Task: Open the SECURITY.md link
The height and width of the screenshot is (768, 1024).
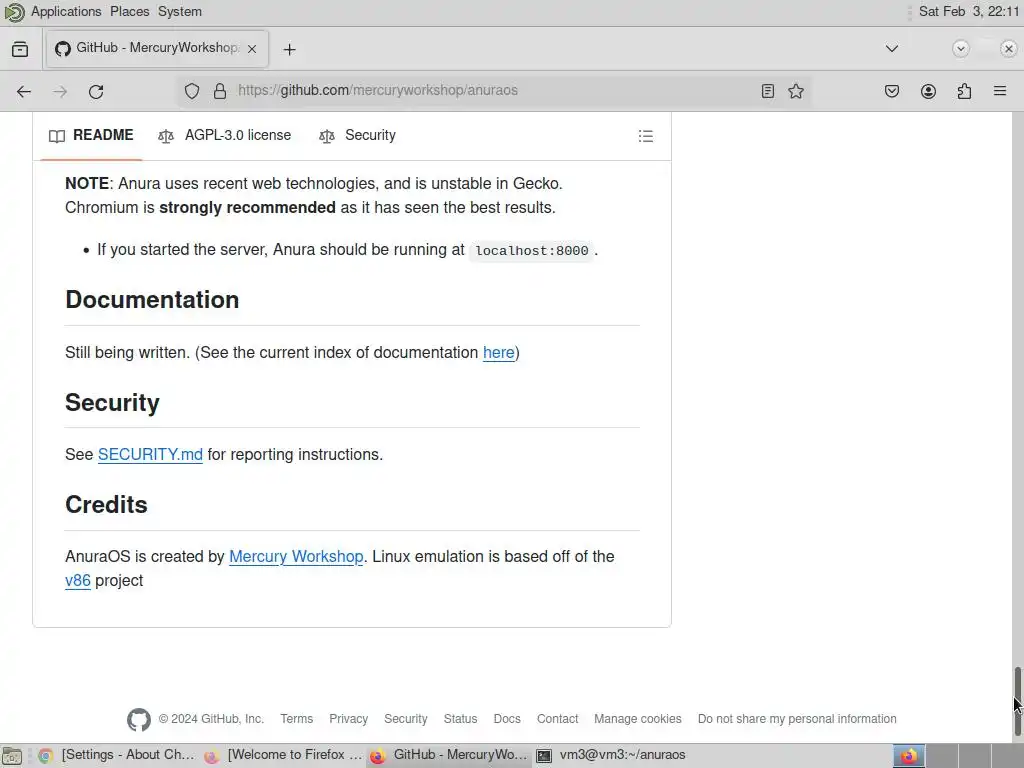Action: (x=150, y=455)
